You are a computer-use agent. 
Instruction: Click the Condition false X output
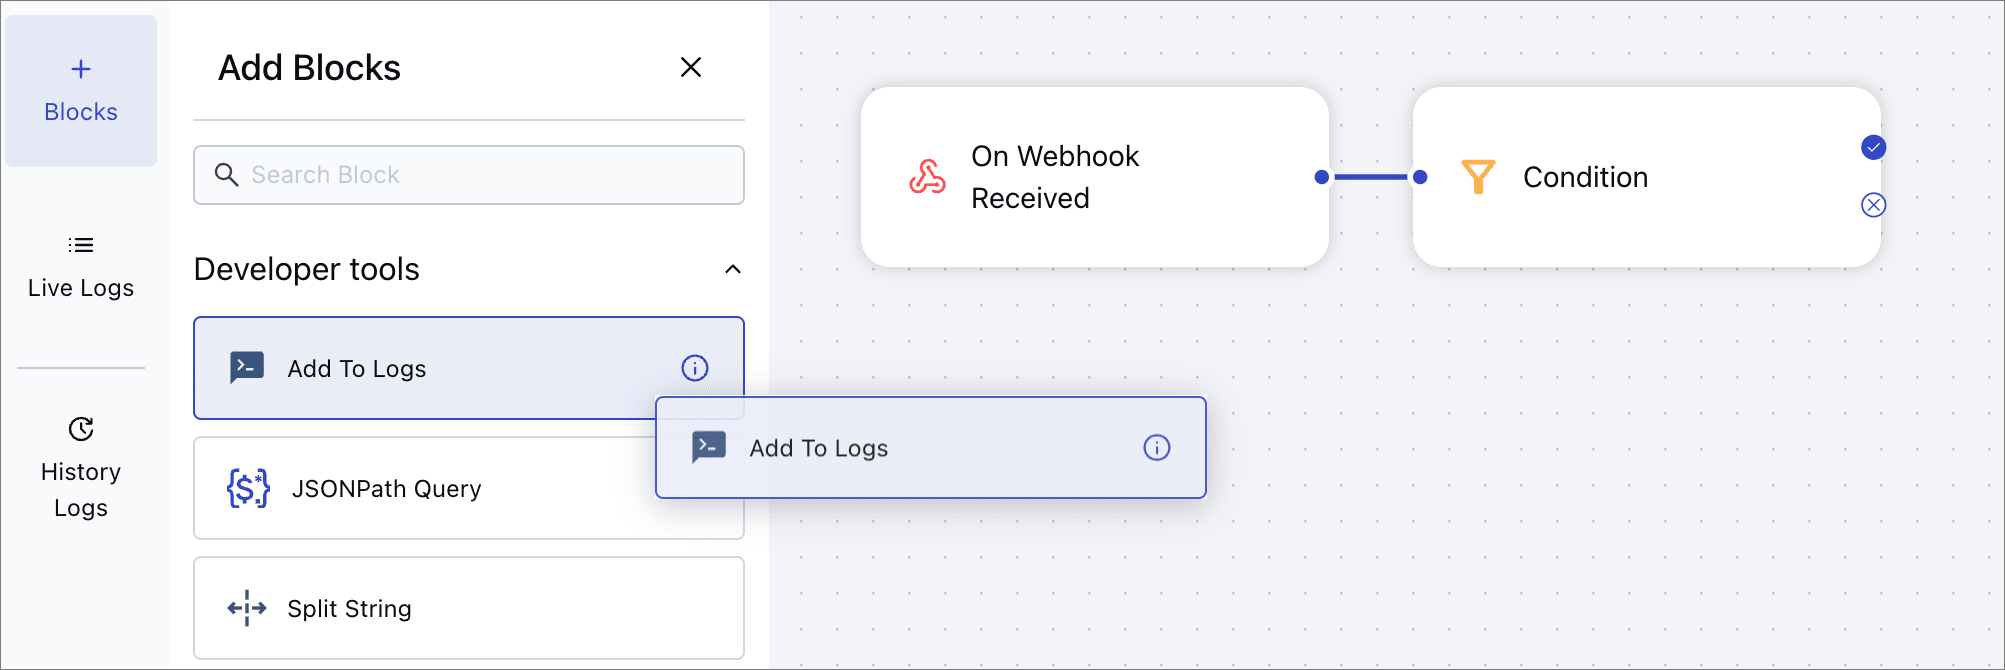click(x=1873, y=205)
